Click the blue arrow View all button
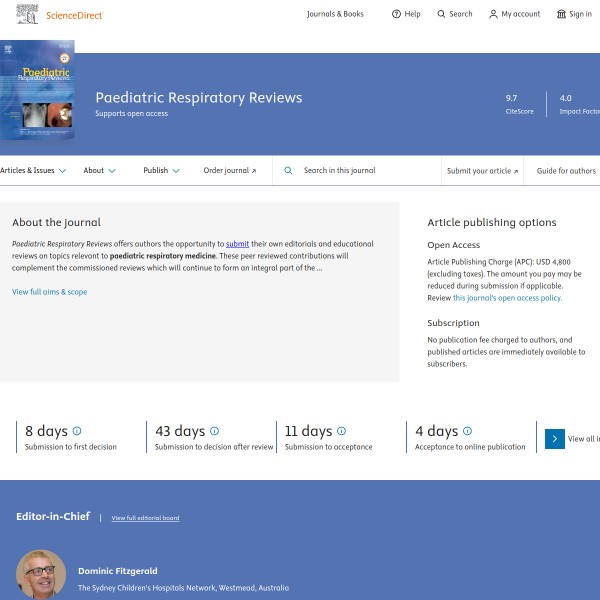This screenshot has height=600, width=600. [555, 438]
